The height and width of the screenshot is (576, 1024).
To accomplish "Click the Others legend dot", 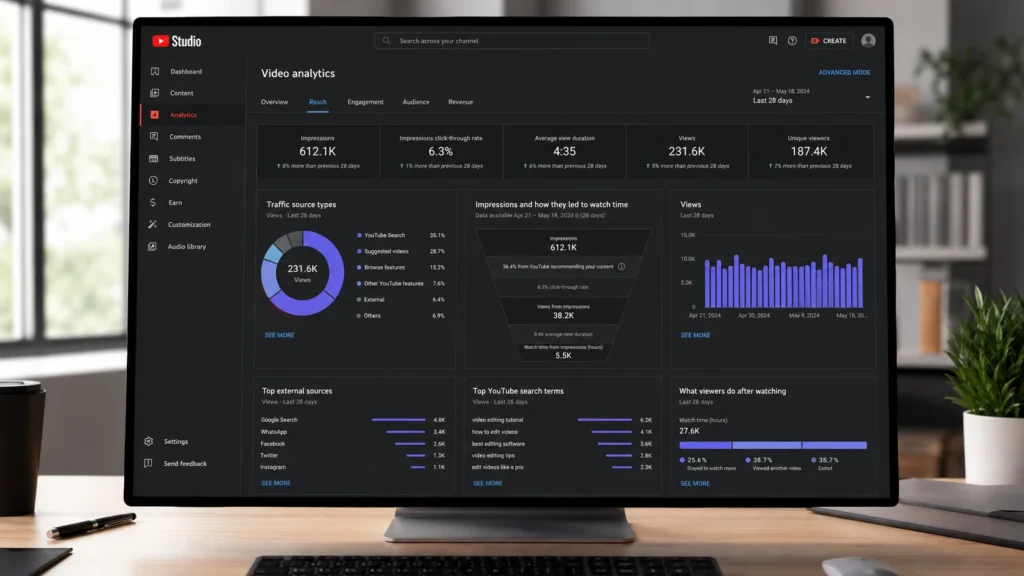I will (359, 315).
